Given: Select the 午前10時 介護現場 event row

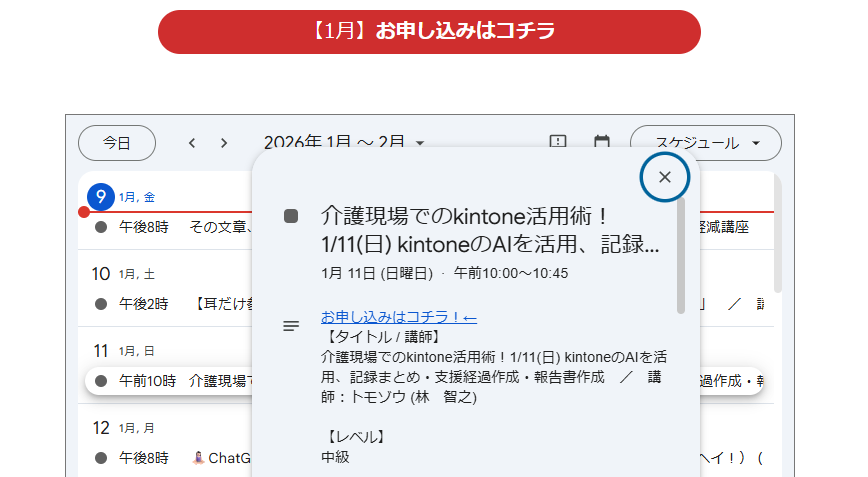Looking at the screenshot, I should [x=170, y=381].
